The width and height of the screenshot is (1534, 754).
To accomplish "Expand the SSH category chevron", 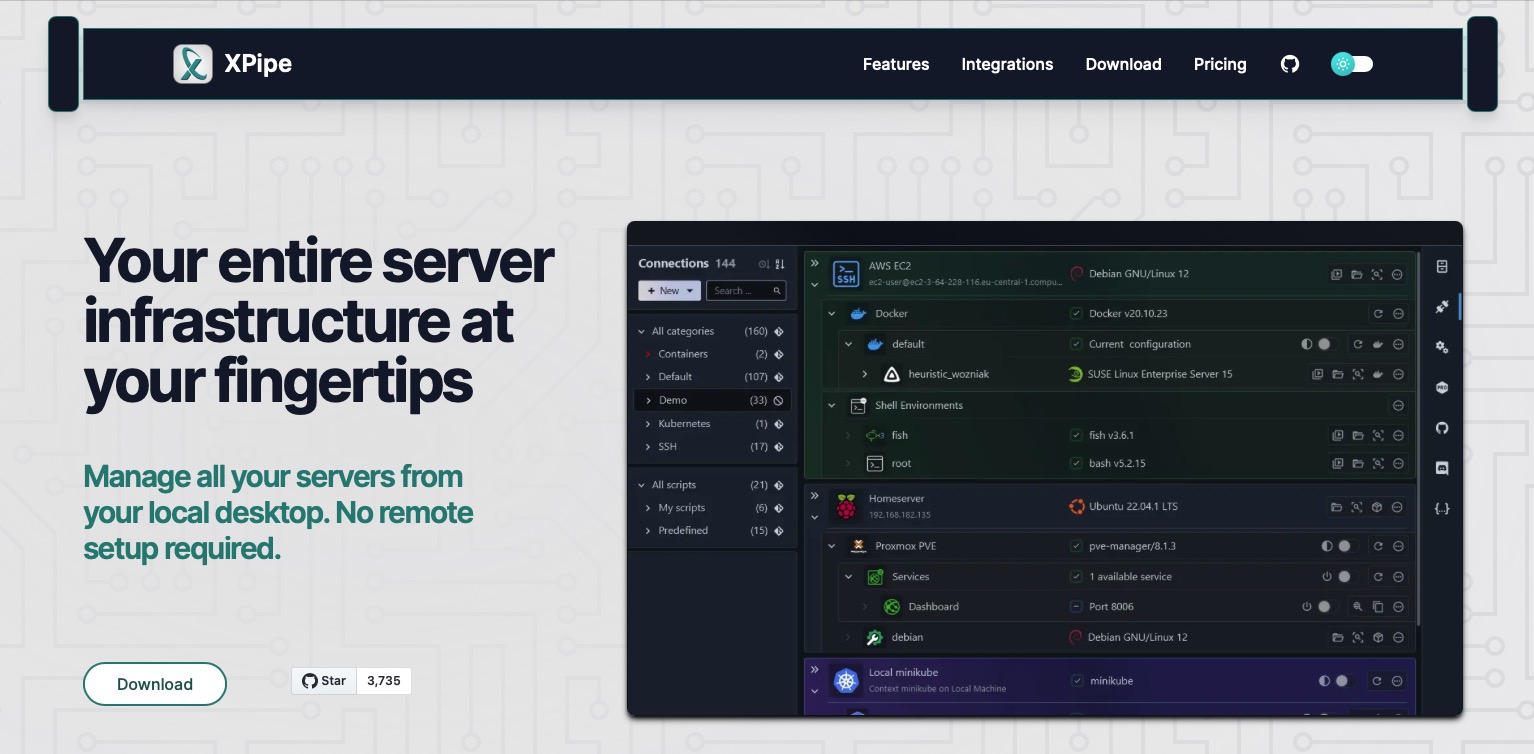I will [648, 447].
